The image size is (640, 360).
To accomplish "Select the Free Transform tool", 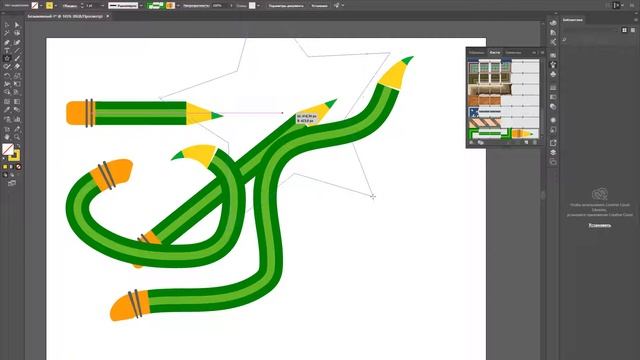I will click(x=17, y=84).
